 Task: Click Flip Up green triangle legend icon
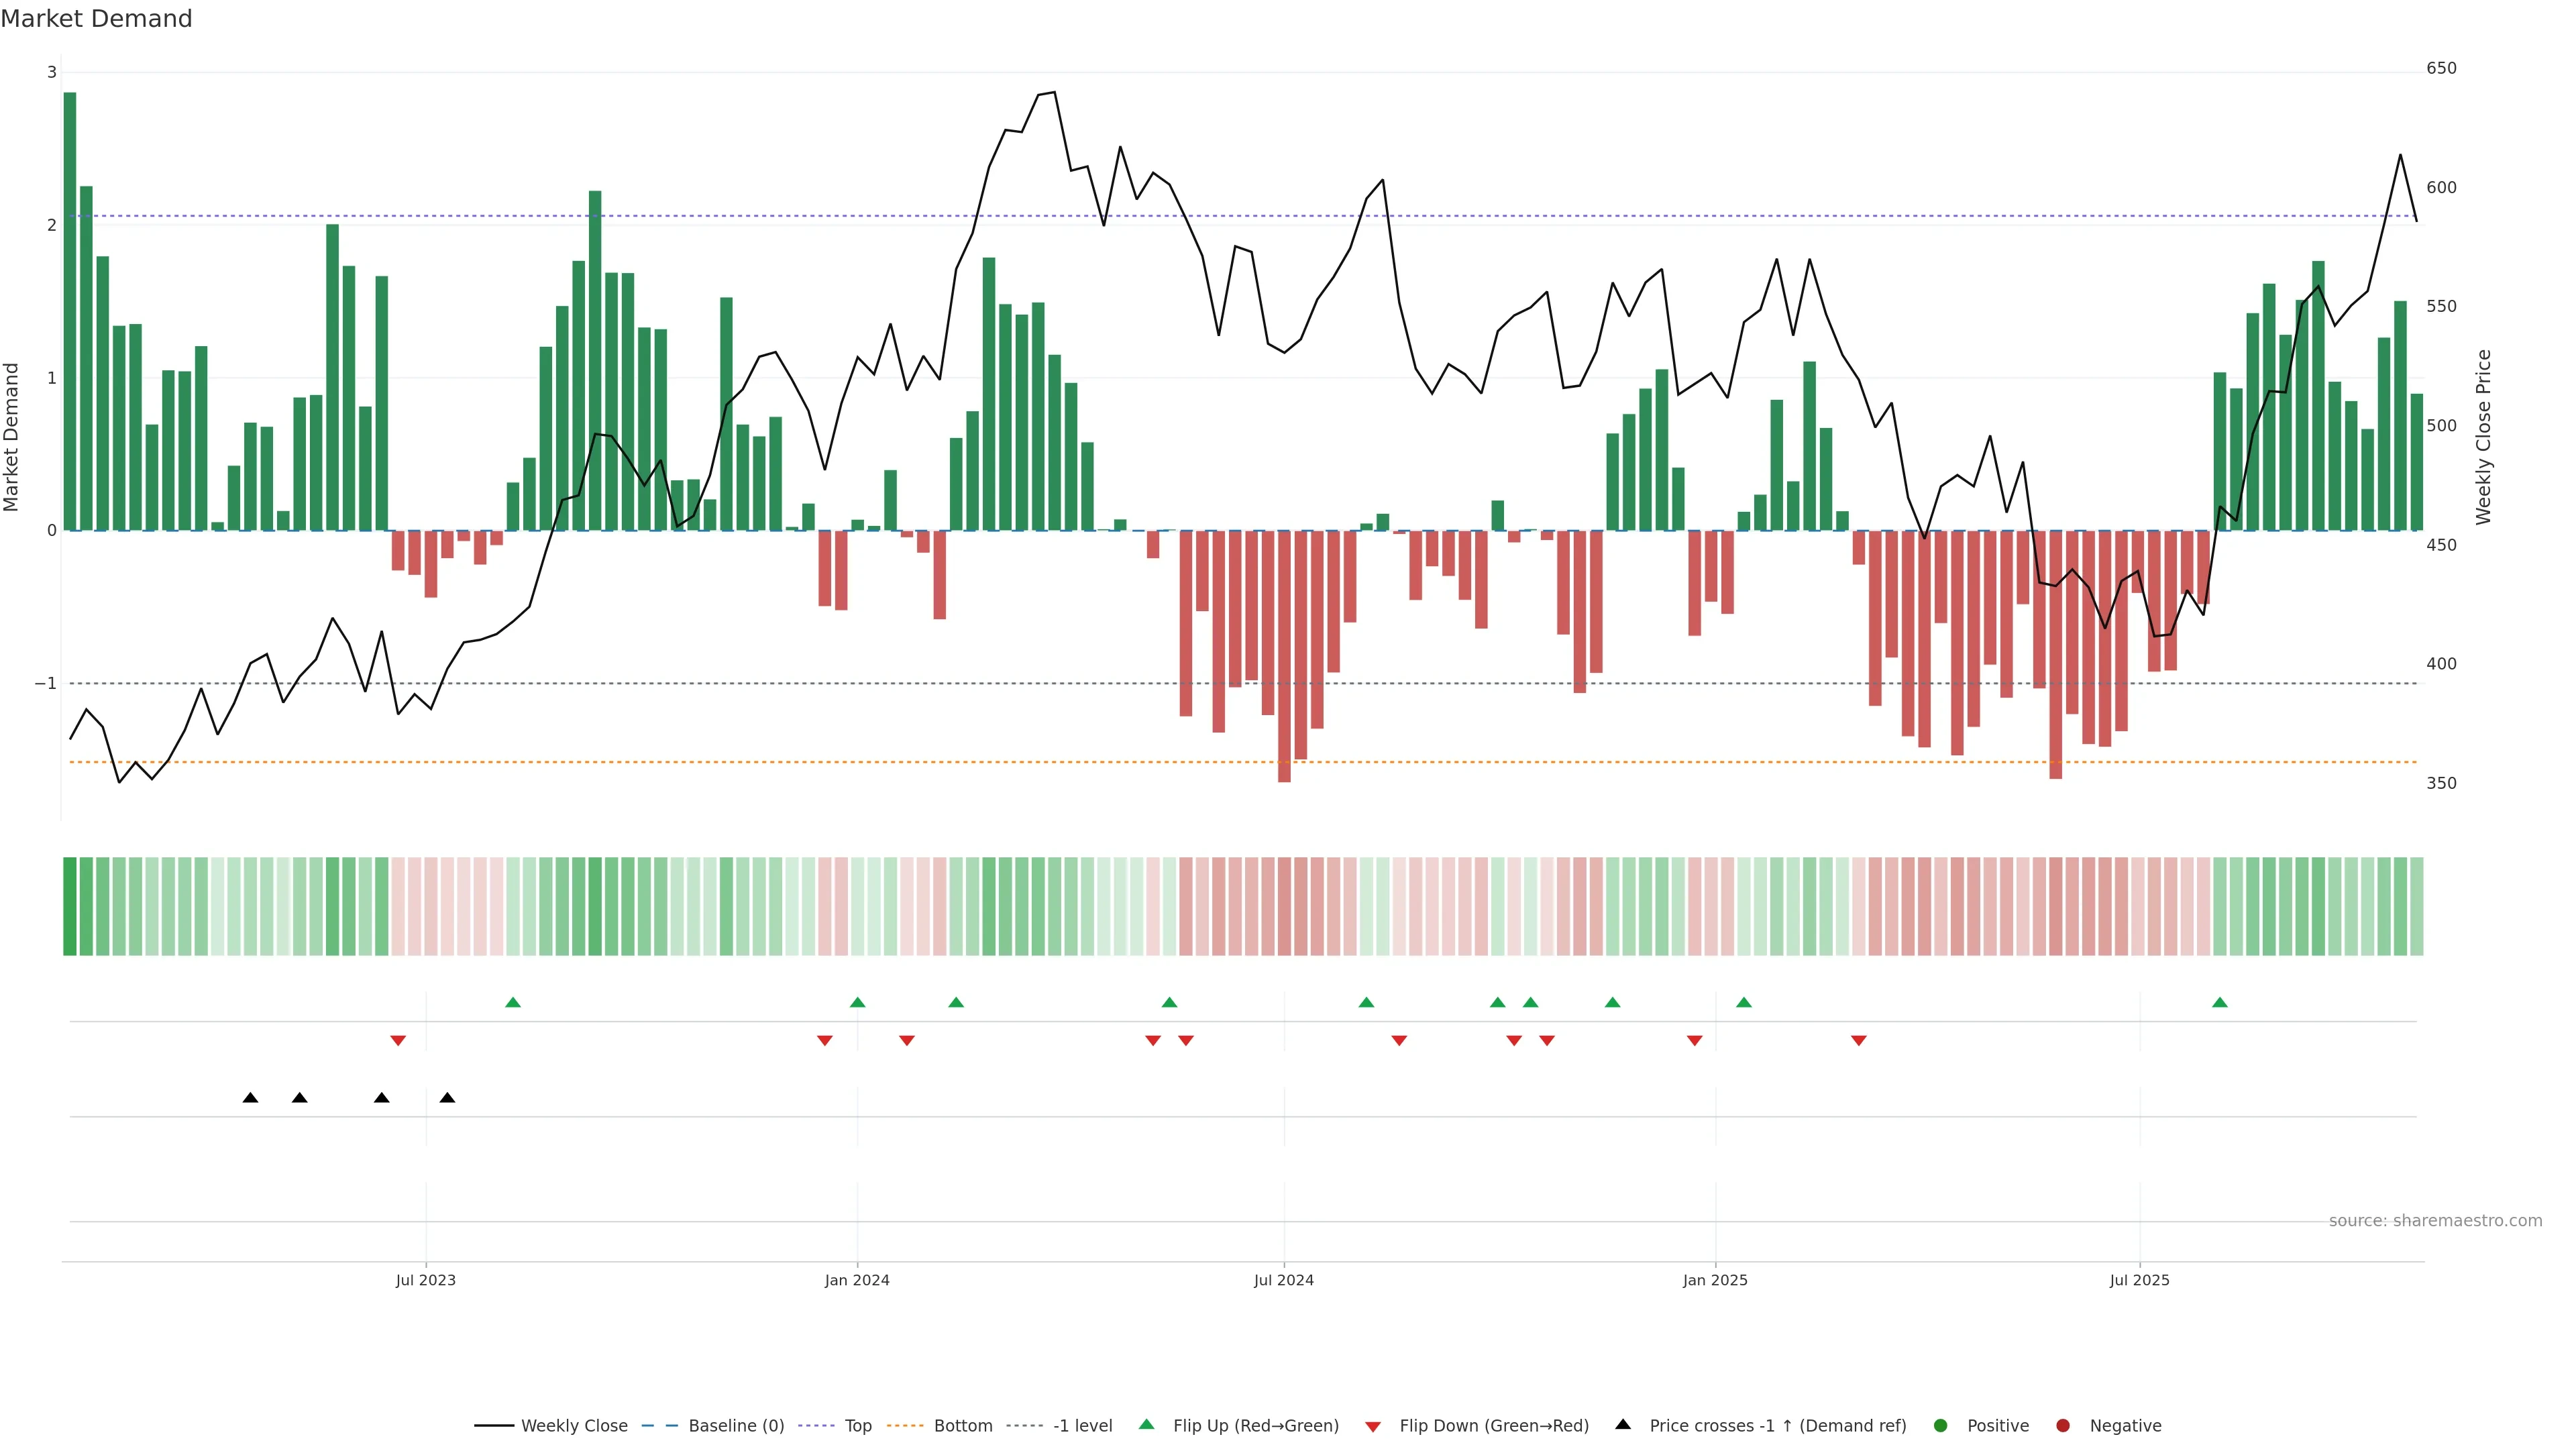click(x=1147, y=1425)
